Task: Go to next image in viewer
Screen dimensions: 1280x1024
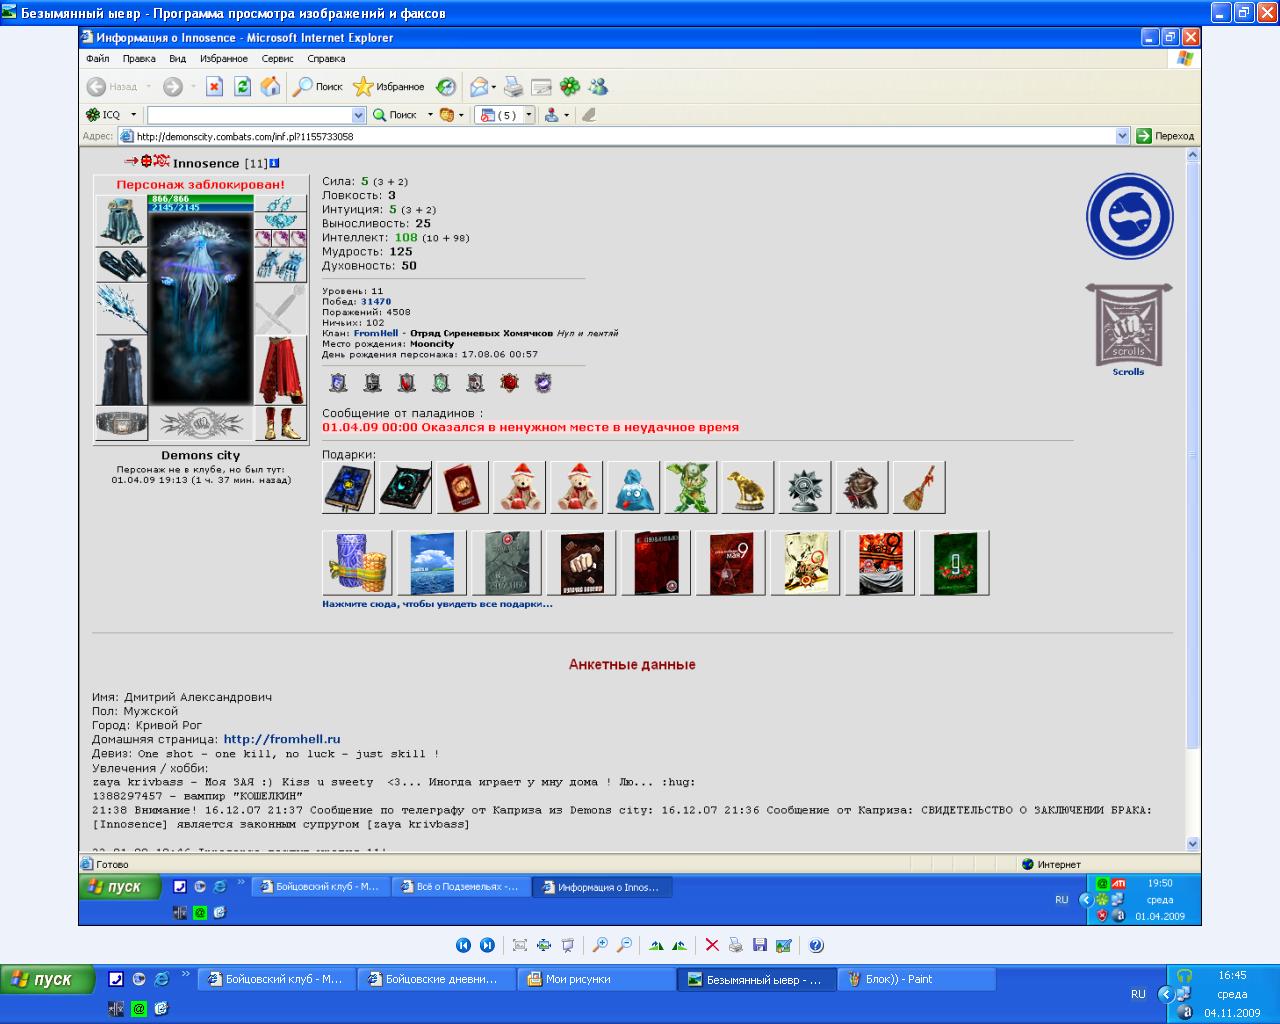Action: pyautogui.click(x=487, y=945)
